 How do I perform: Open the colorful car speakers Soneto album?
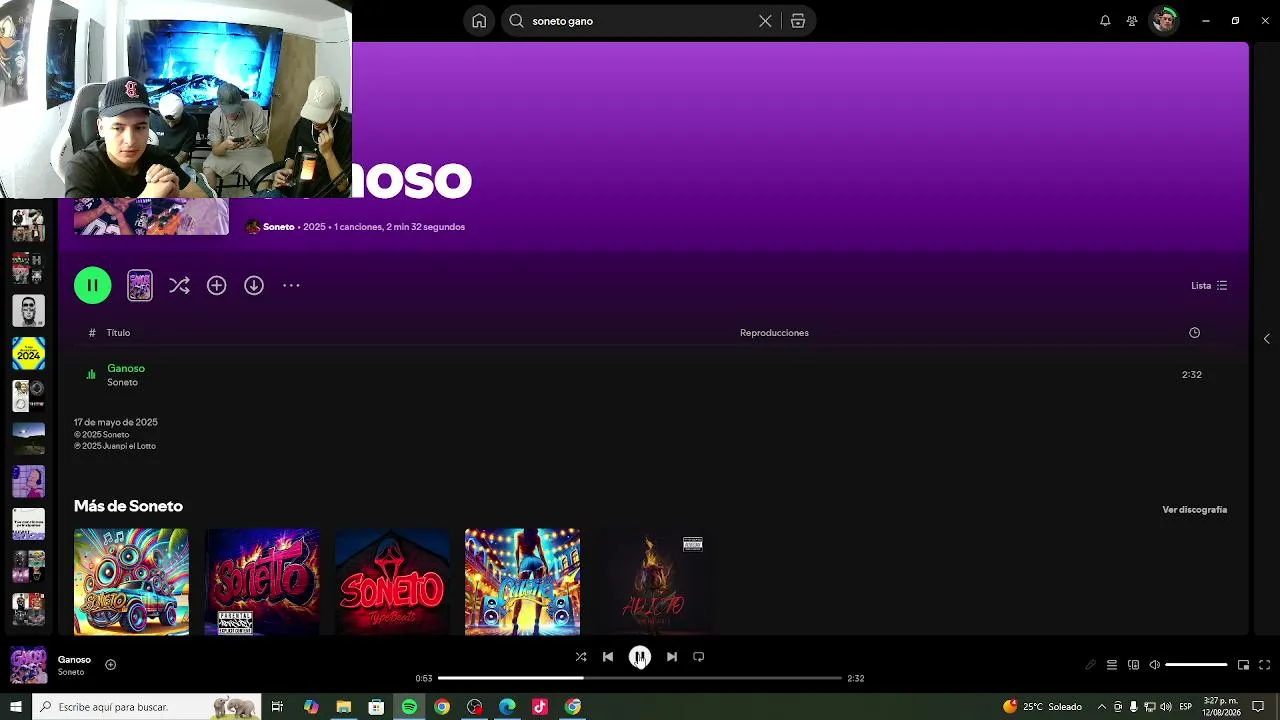click(x=131, y=582)
